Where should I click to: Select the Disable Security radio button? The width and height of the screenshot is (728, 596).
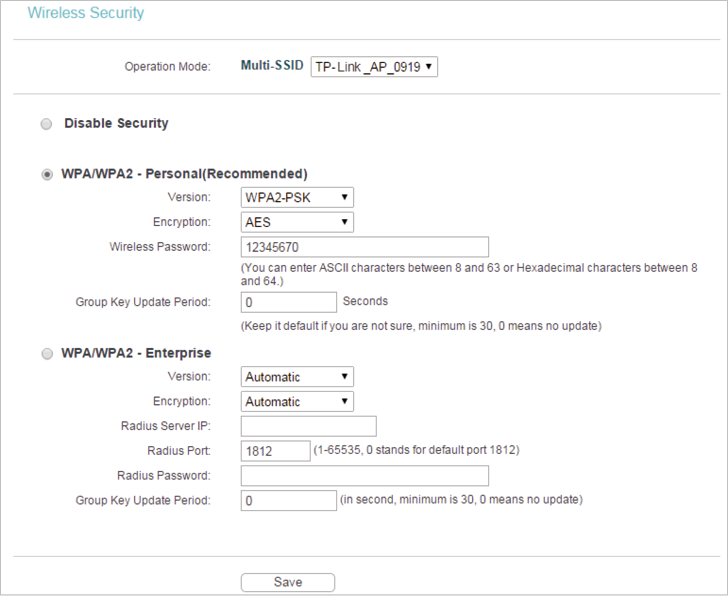(46, 124)
